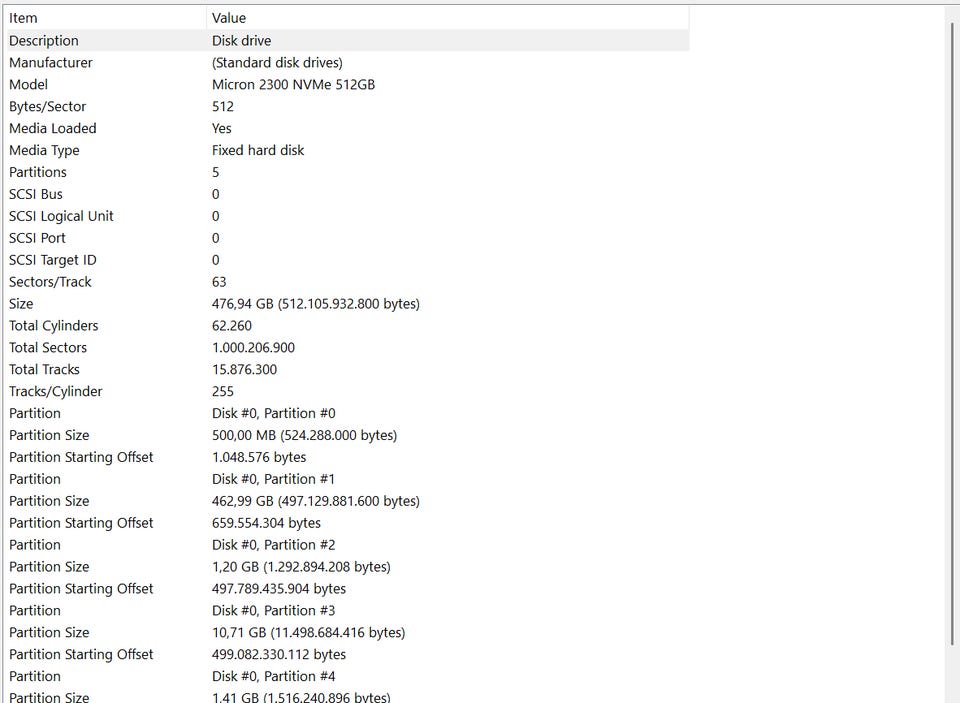960x703 pixels.
Task: Click the '476,94 GB (512.105.932.800 bytes)' value
Action: [316, 304]
